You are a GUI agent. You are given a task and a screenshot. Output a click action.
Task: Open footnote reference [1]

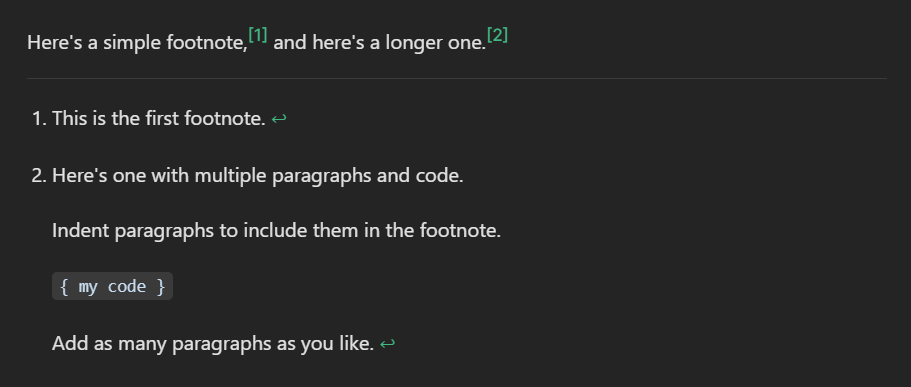point(258,36)
